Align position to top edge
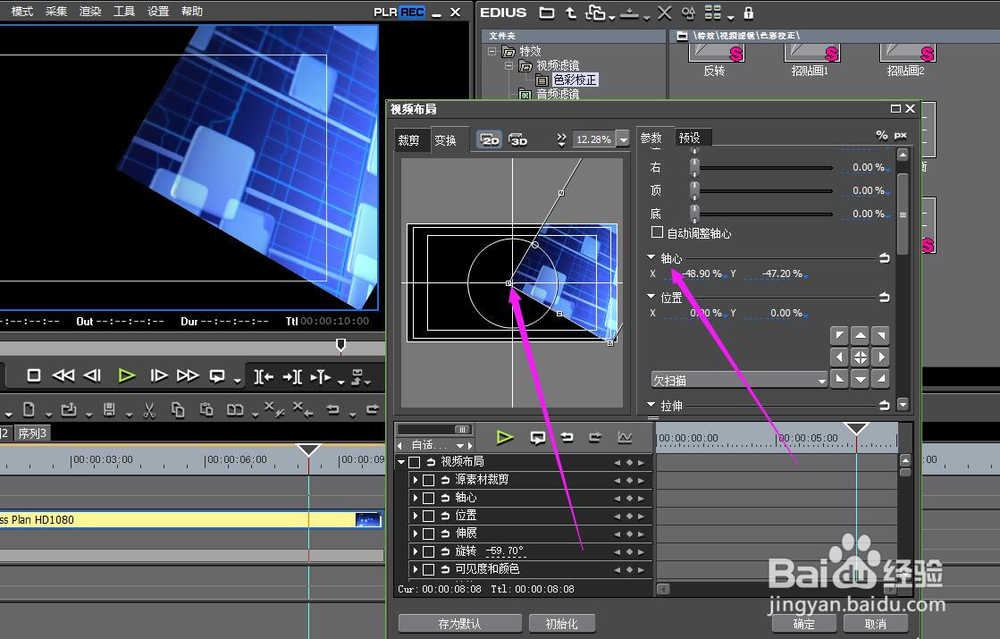Viewport: 1000px width, 639px height. pos(860,335)
